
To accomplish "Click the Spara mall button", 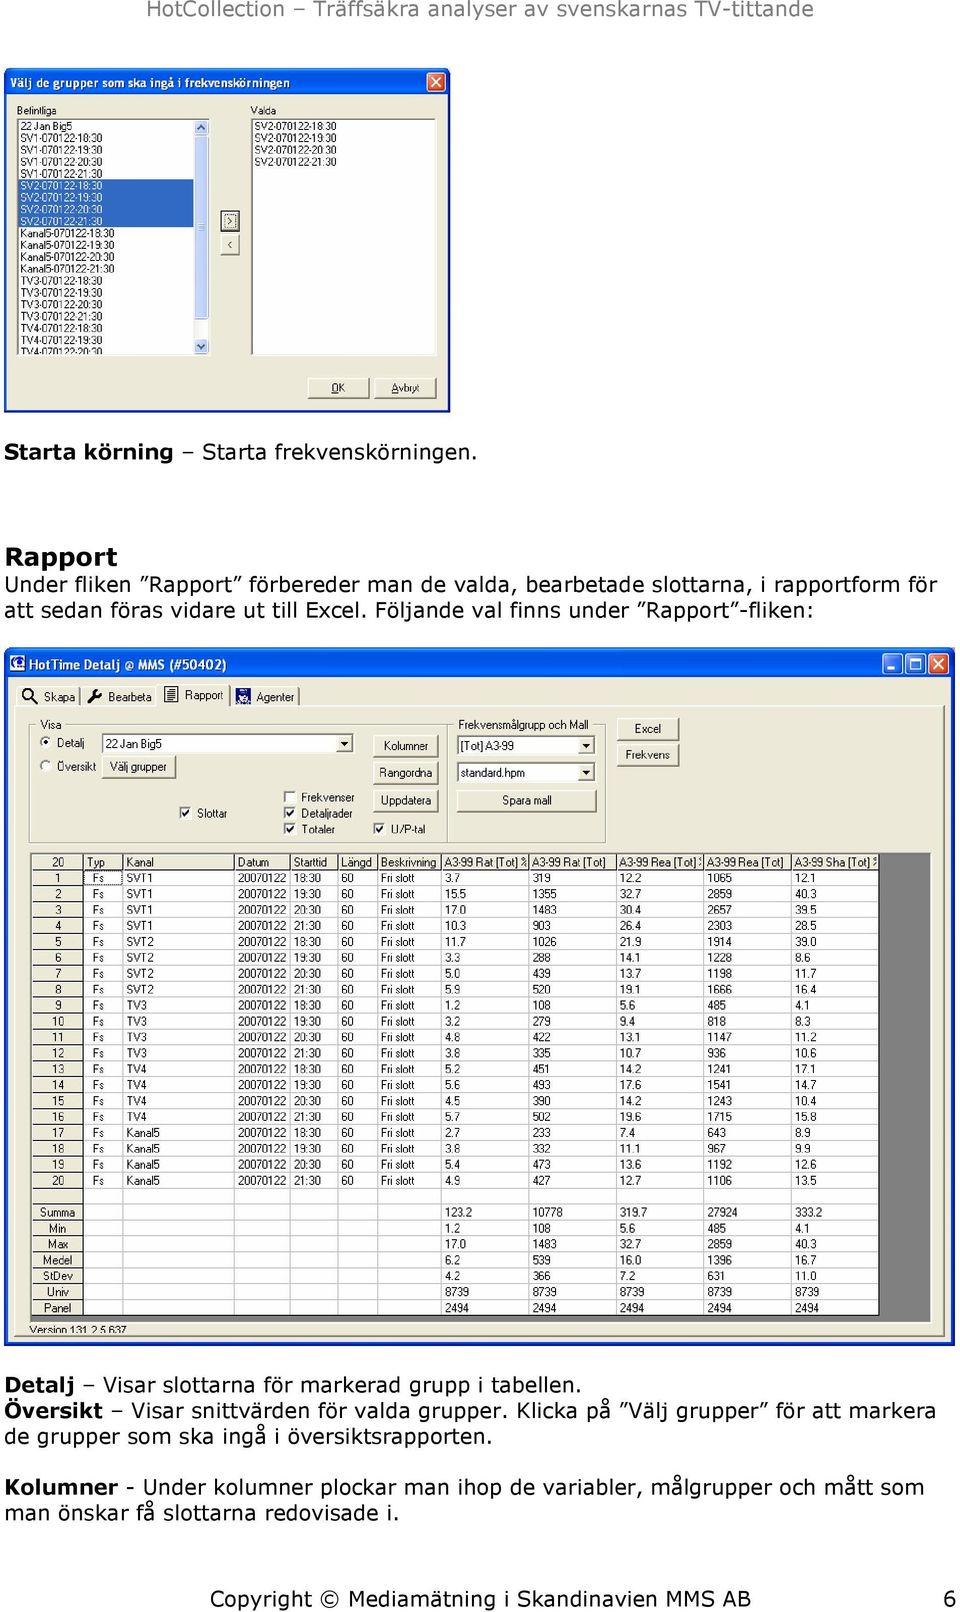I will click(527, 801).
